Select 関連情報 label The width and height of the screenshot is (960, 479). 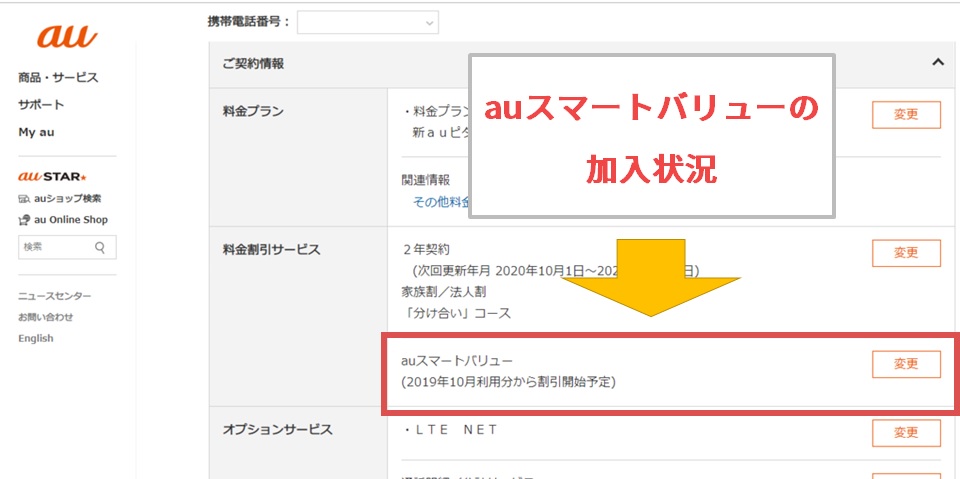tap(426, 180)
